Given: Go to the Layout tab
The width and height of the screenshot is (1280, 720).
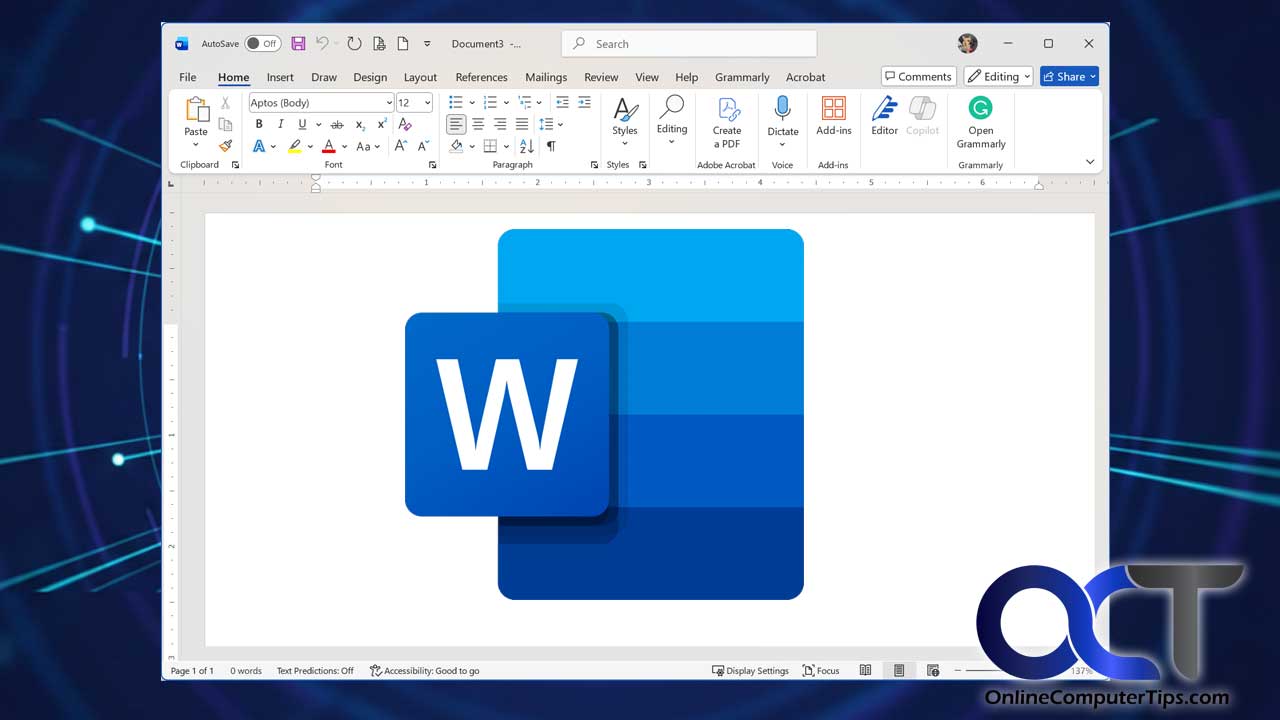Looking at the screenshot, I should coord(420,77).
